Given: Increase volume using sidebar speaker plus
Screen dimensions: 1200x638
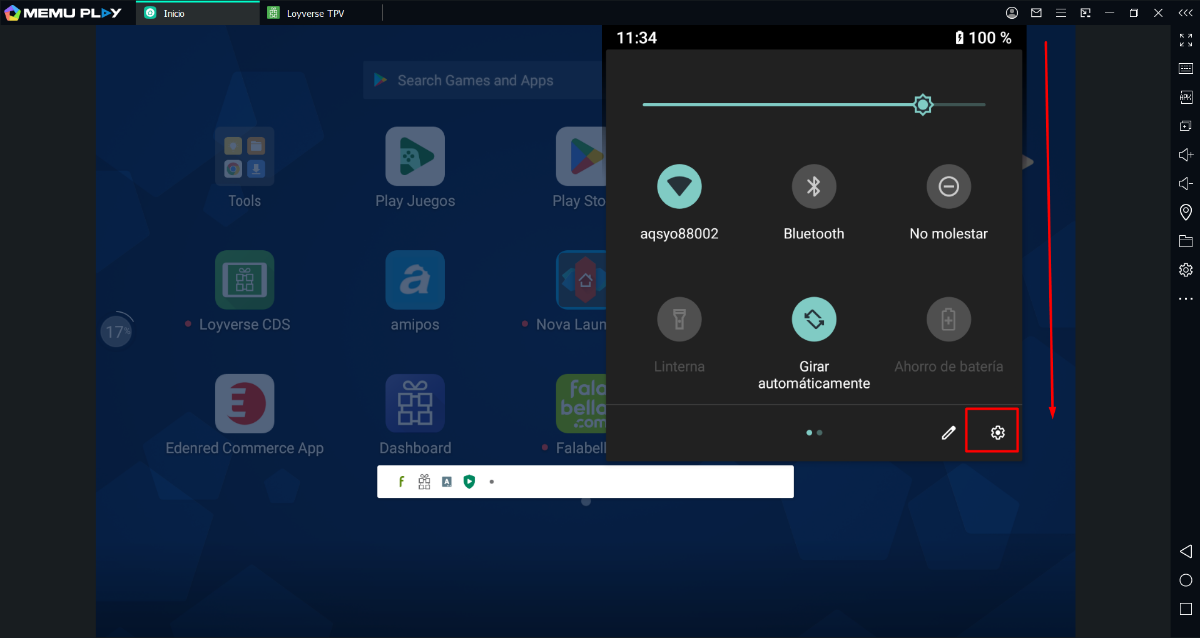Looking at the screenshot, I should pyautogui.click(x=1186, y=155).
